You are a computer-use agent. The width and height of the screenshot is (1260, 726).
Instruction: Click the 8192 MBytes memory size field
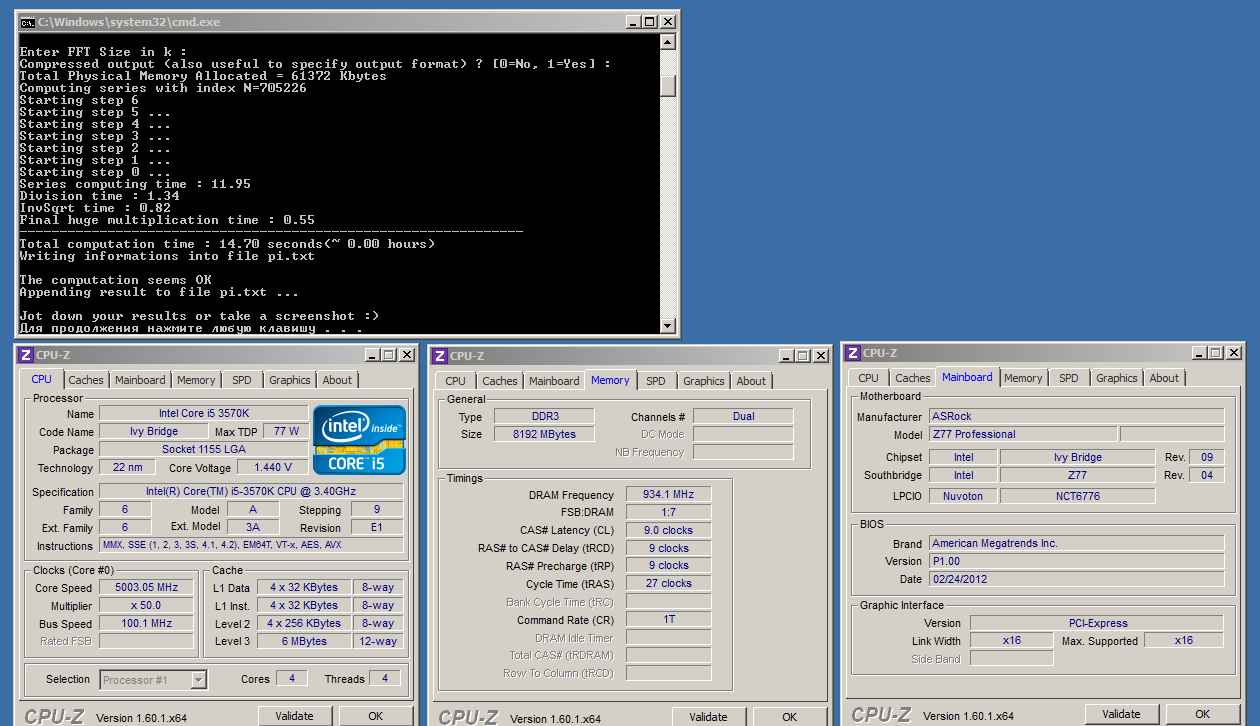[x=542, y=434]
